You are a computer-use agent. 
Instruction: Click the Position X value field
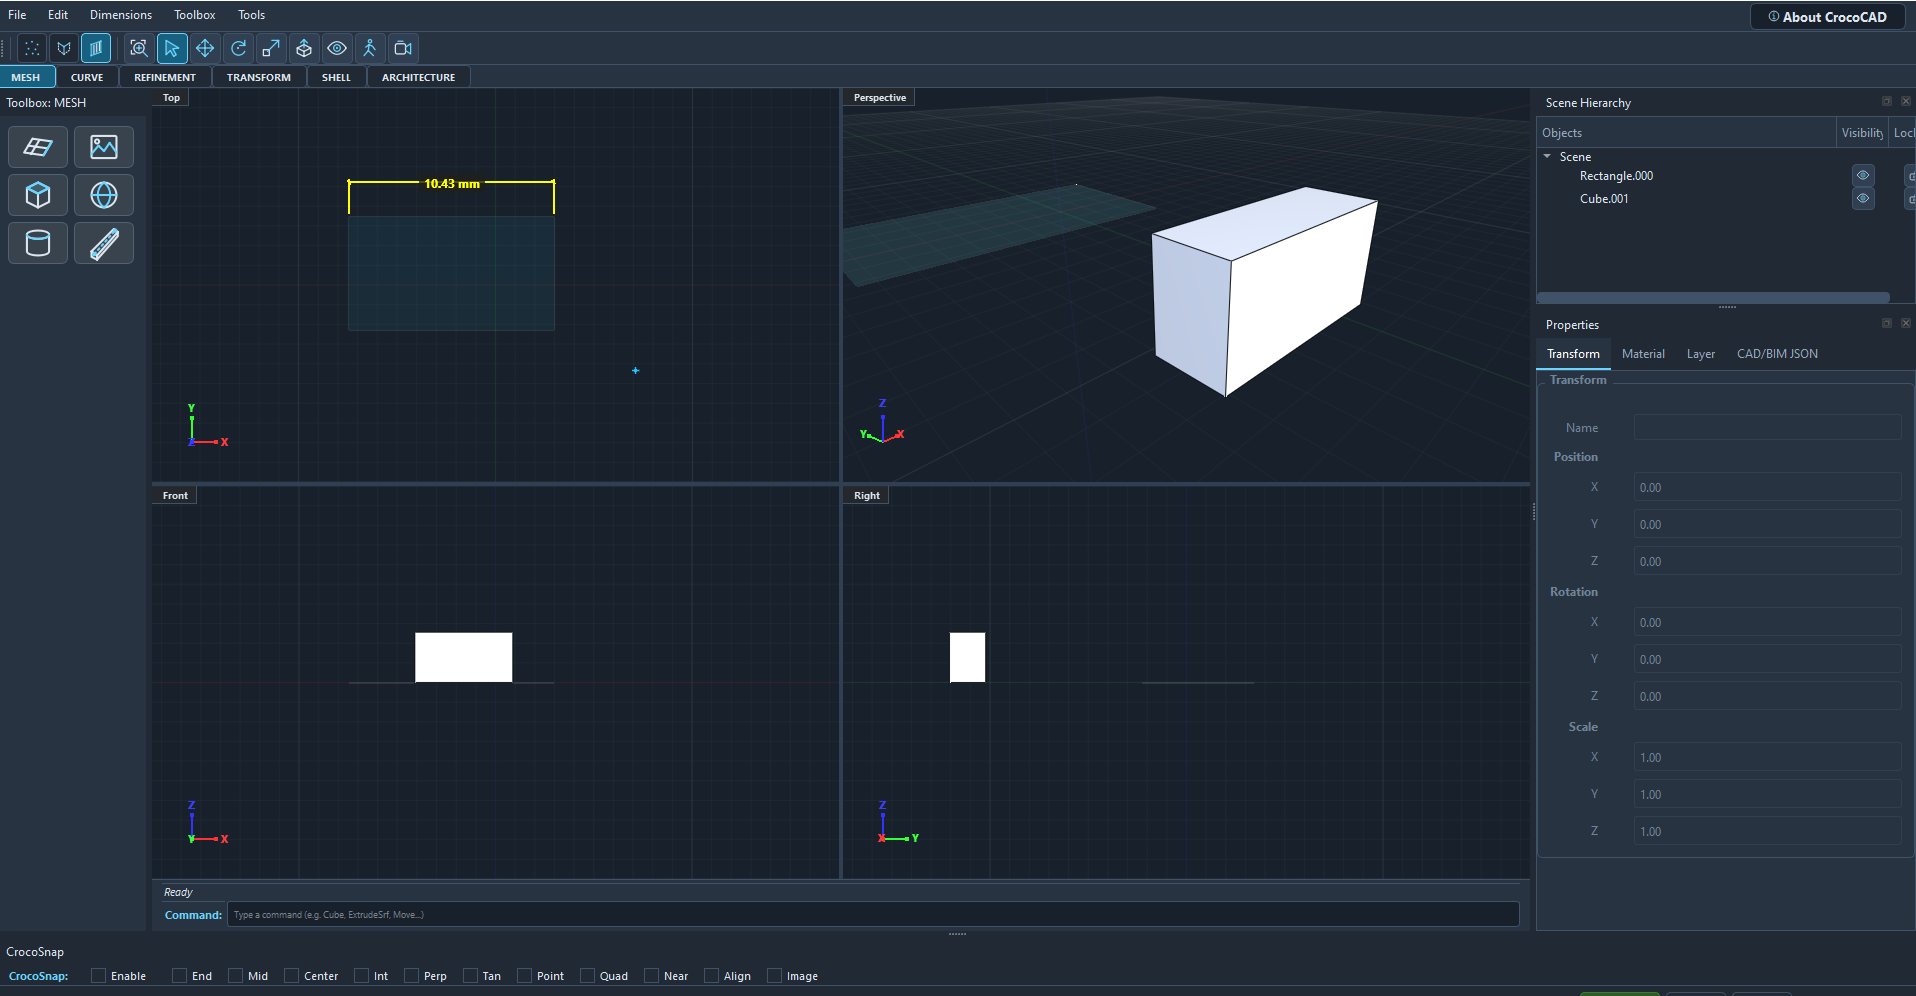pyautogui.click(x=1767, y=487)
